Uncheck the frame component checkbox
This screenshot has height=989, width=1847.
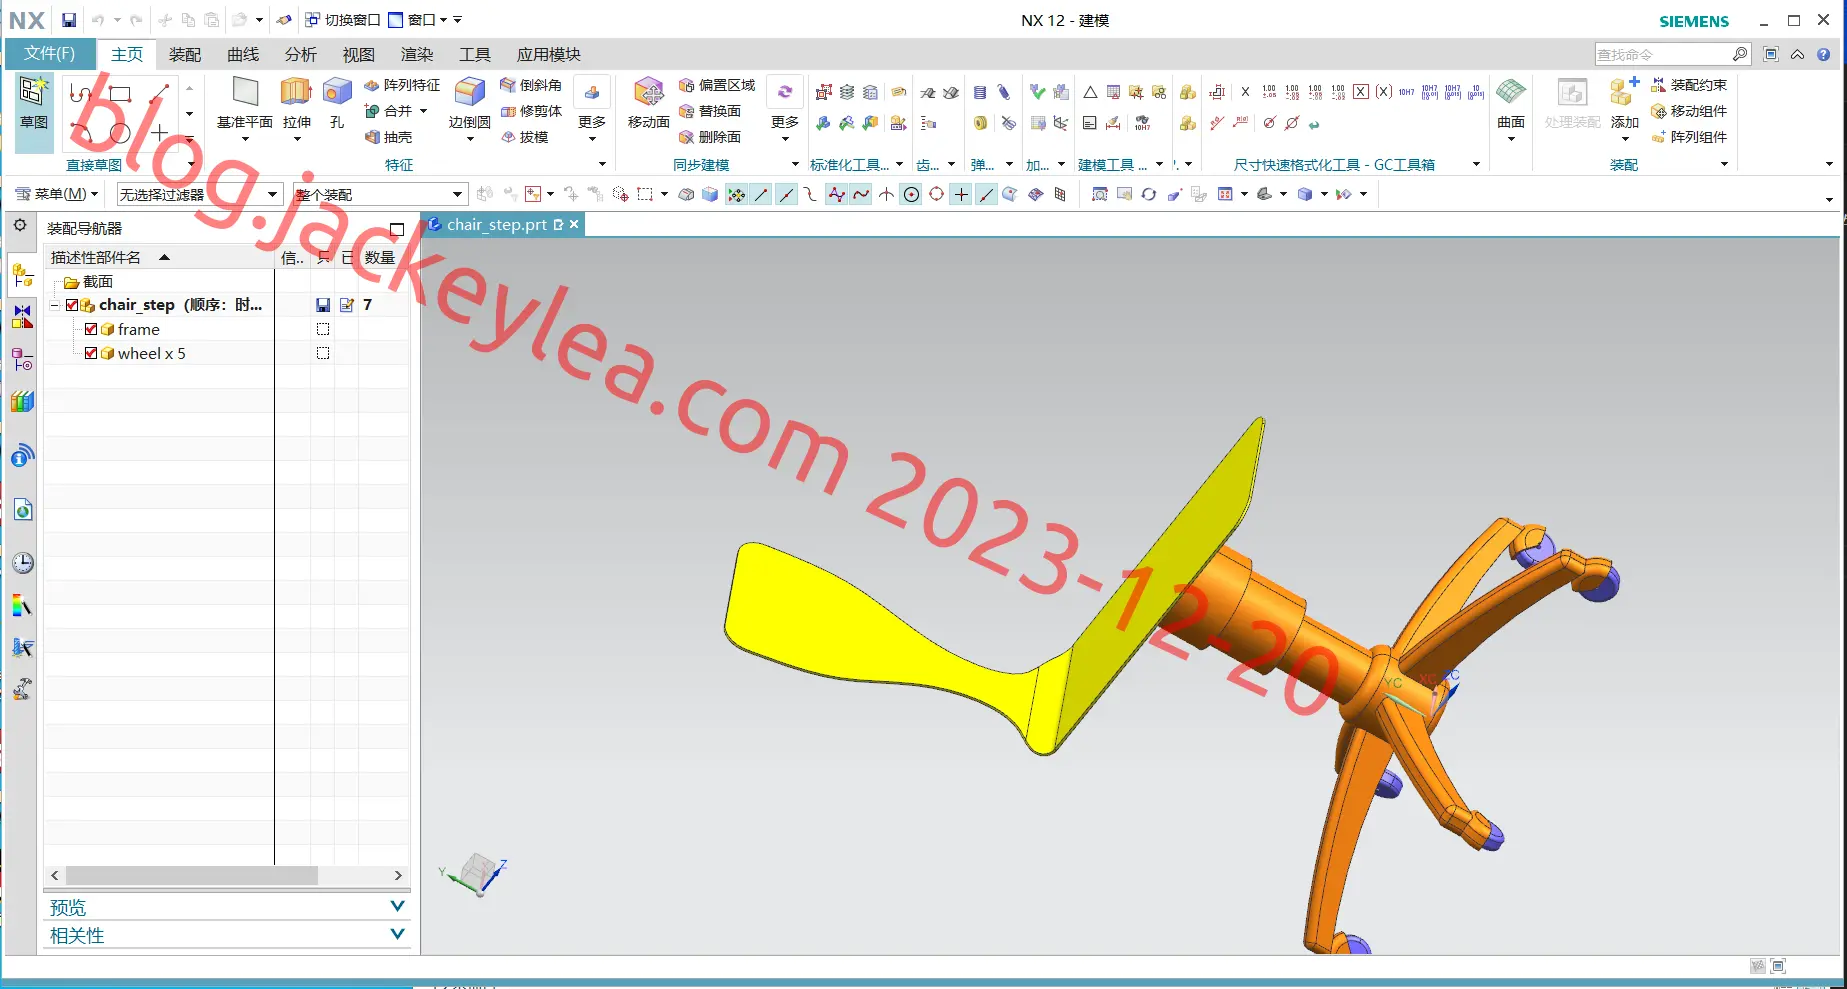[91, 329]
